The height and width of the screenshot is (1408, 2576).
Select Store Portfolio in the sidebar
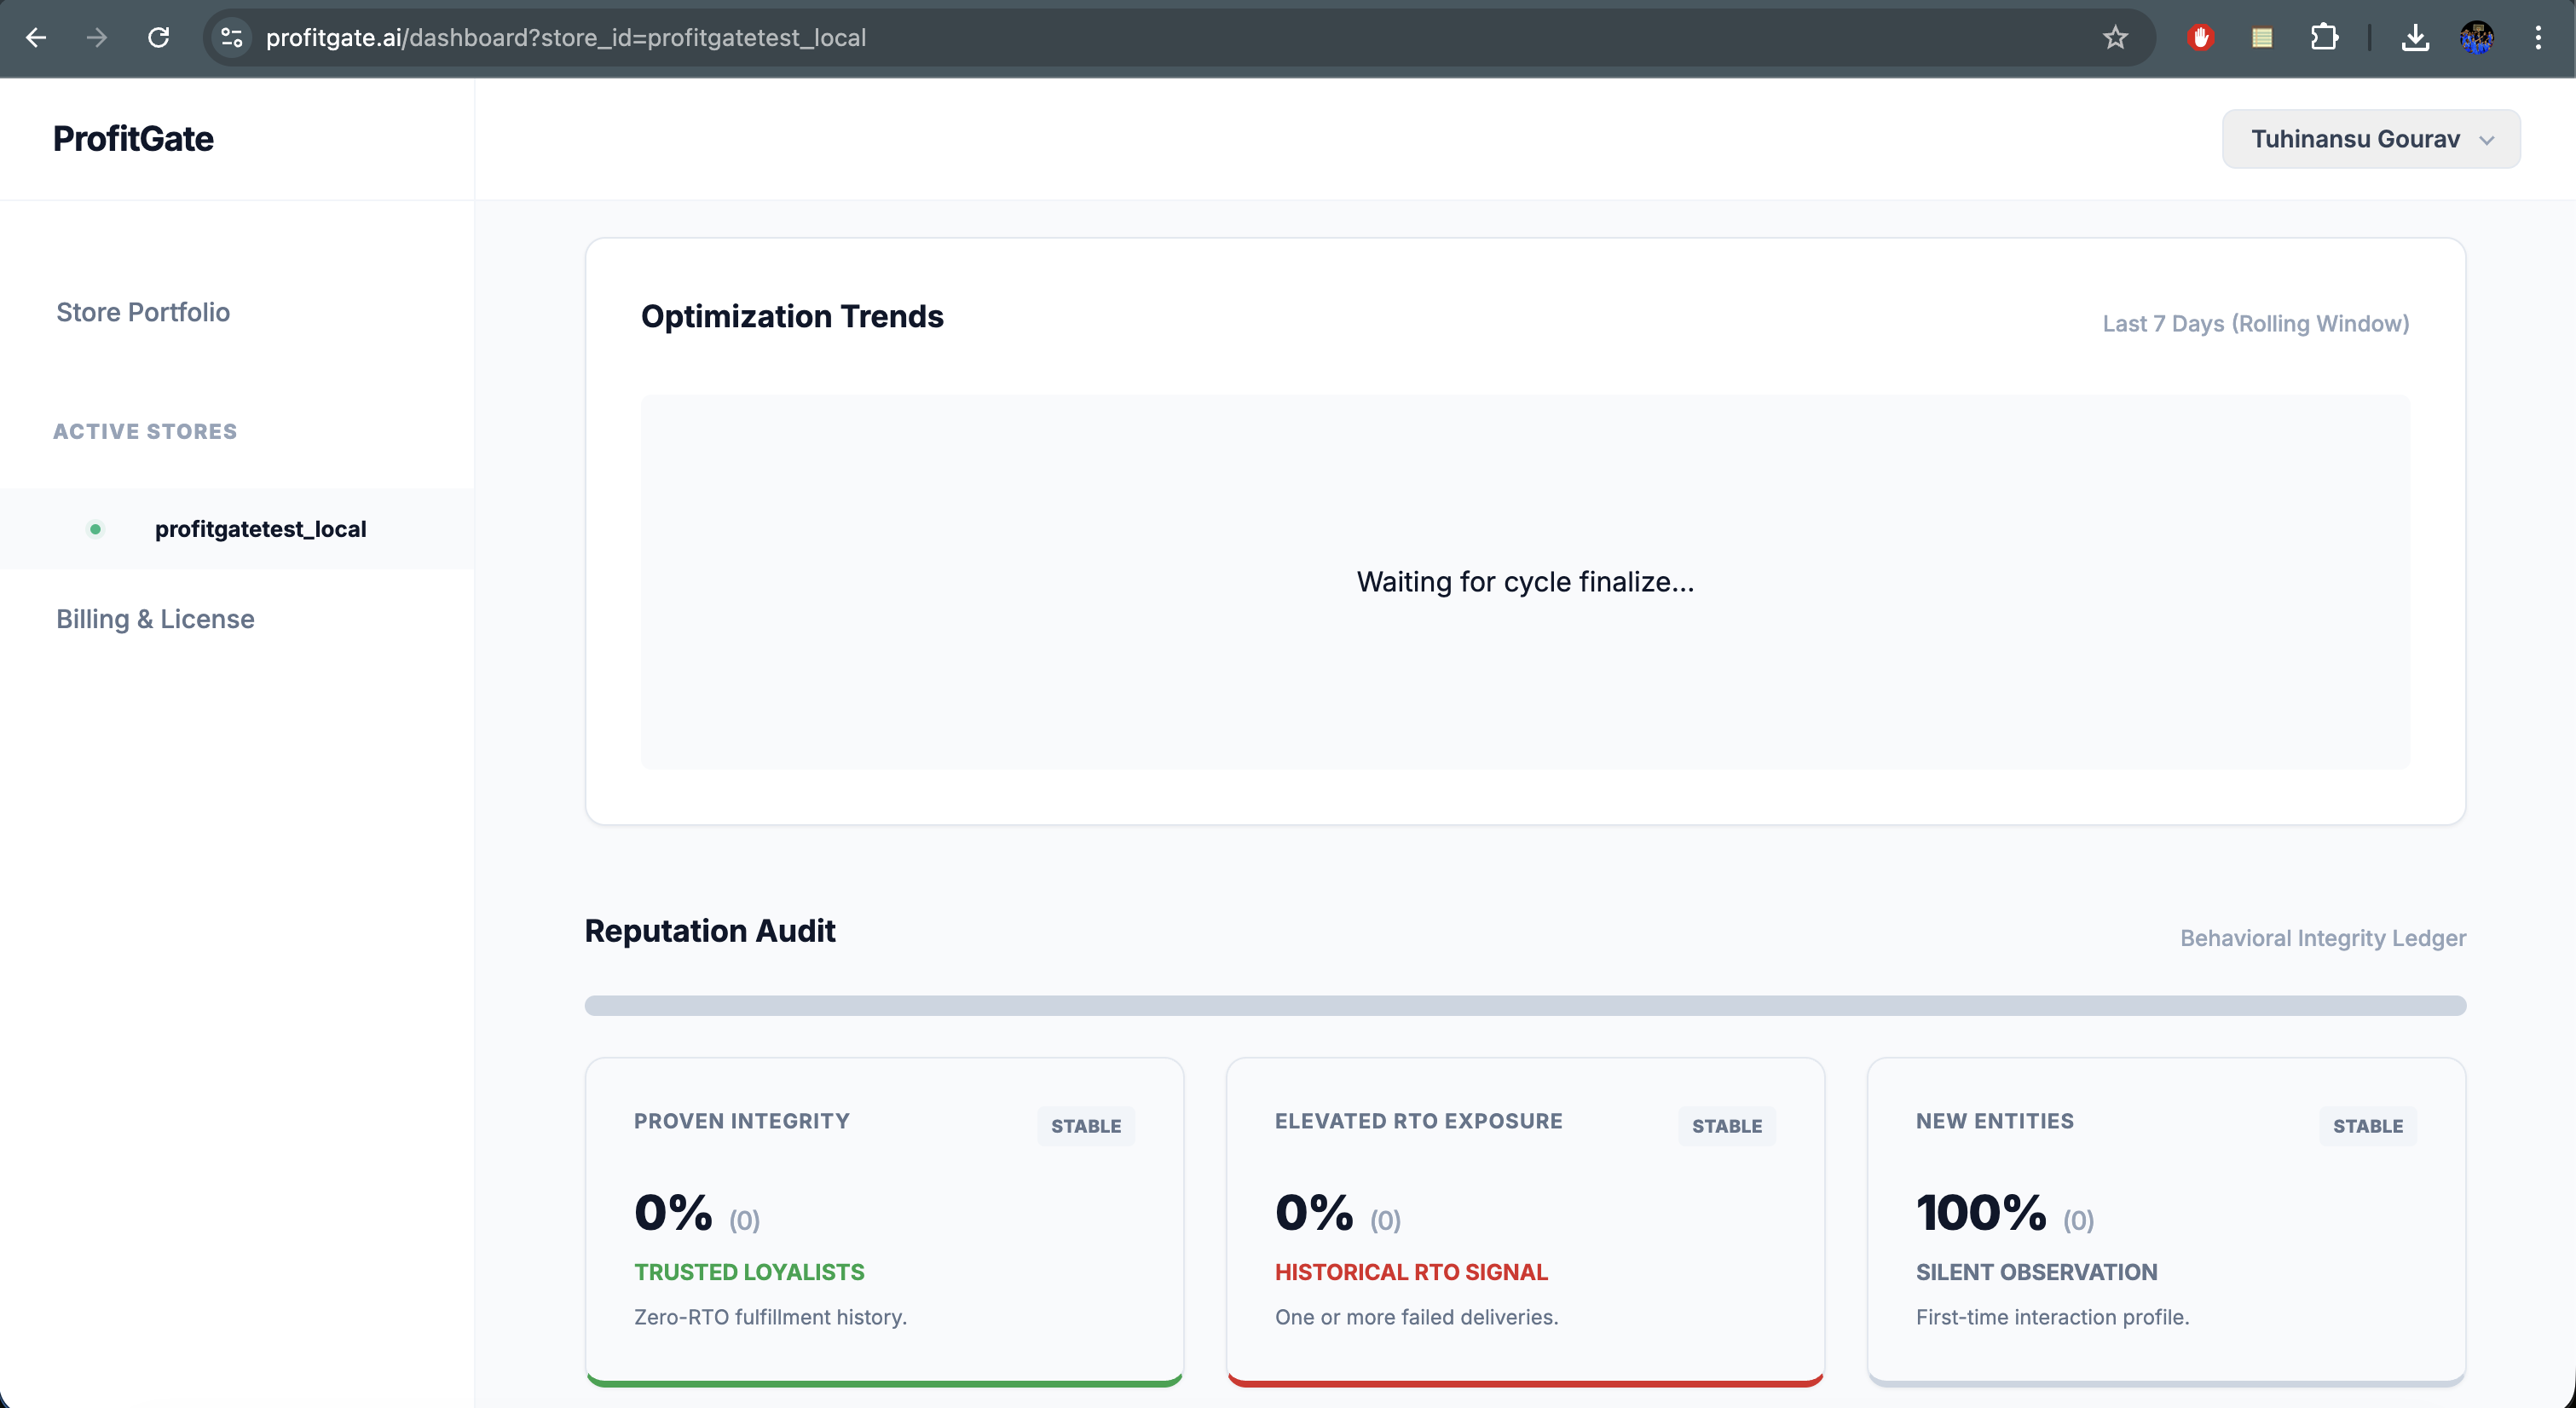pos(143,311)
